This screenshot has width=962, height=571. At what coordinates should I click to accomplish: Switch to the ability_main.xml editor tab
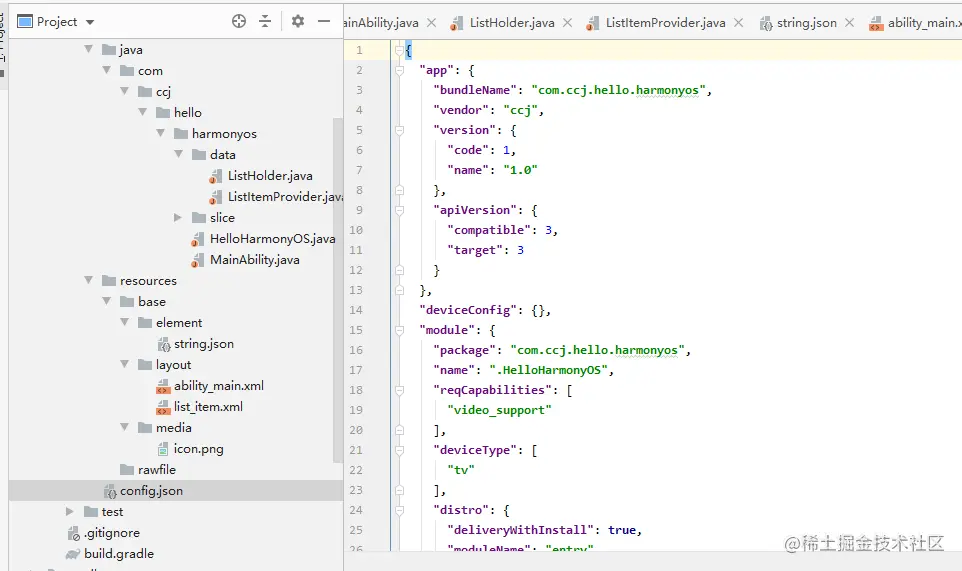[924, 23]
